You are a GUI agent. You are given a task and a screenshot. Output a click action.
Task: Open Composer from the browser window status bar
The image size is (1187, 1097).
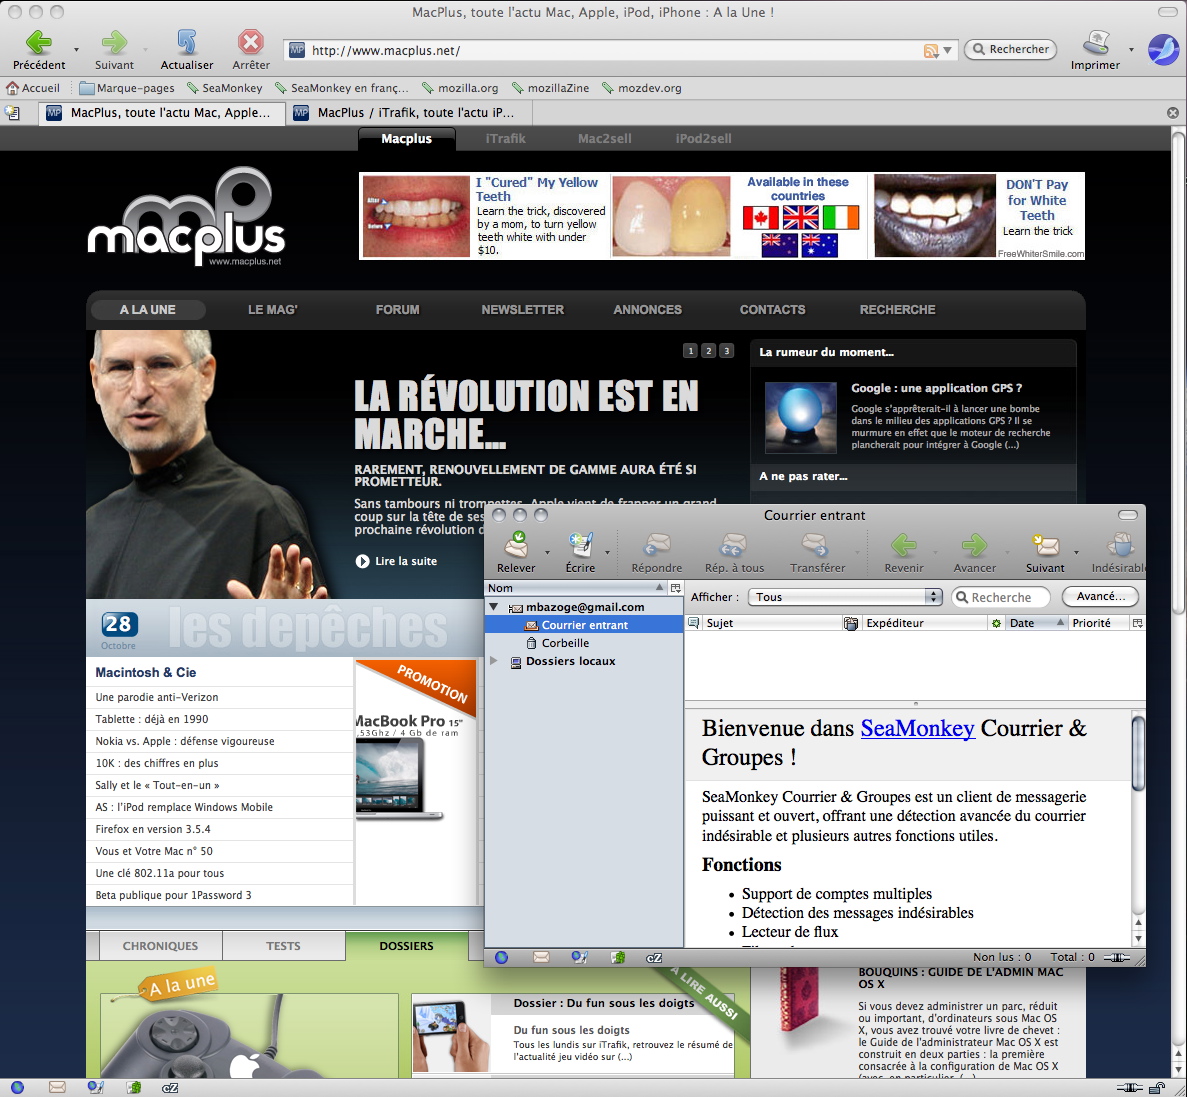(x=95, y=1088)
